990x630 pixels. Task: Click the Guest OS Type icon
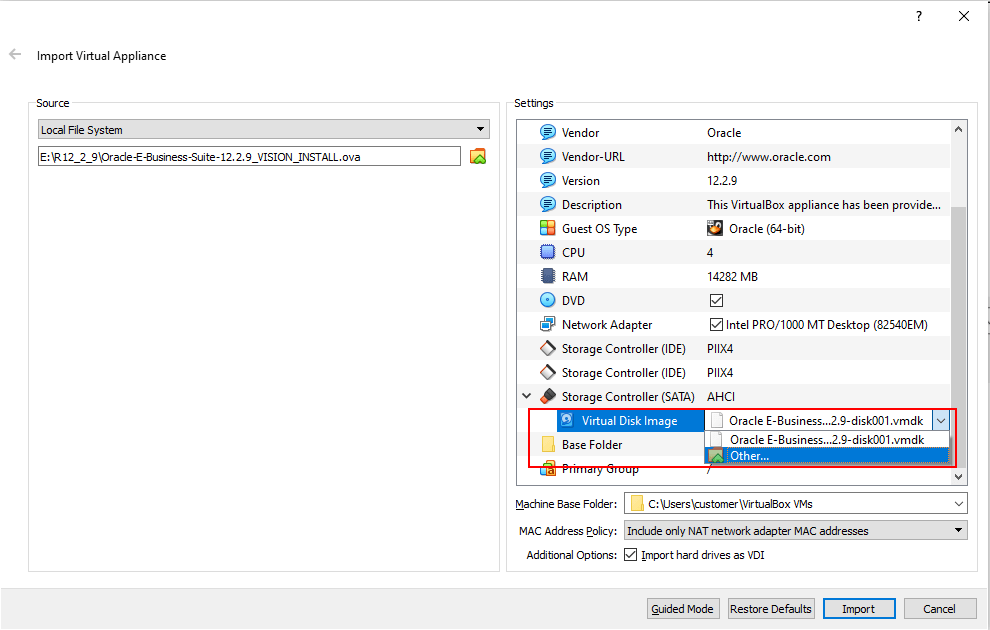[547, 229]
